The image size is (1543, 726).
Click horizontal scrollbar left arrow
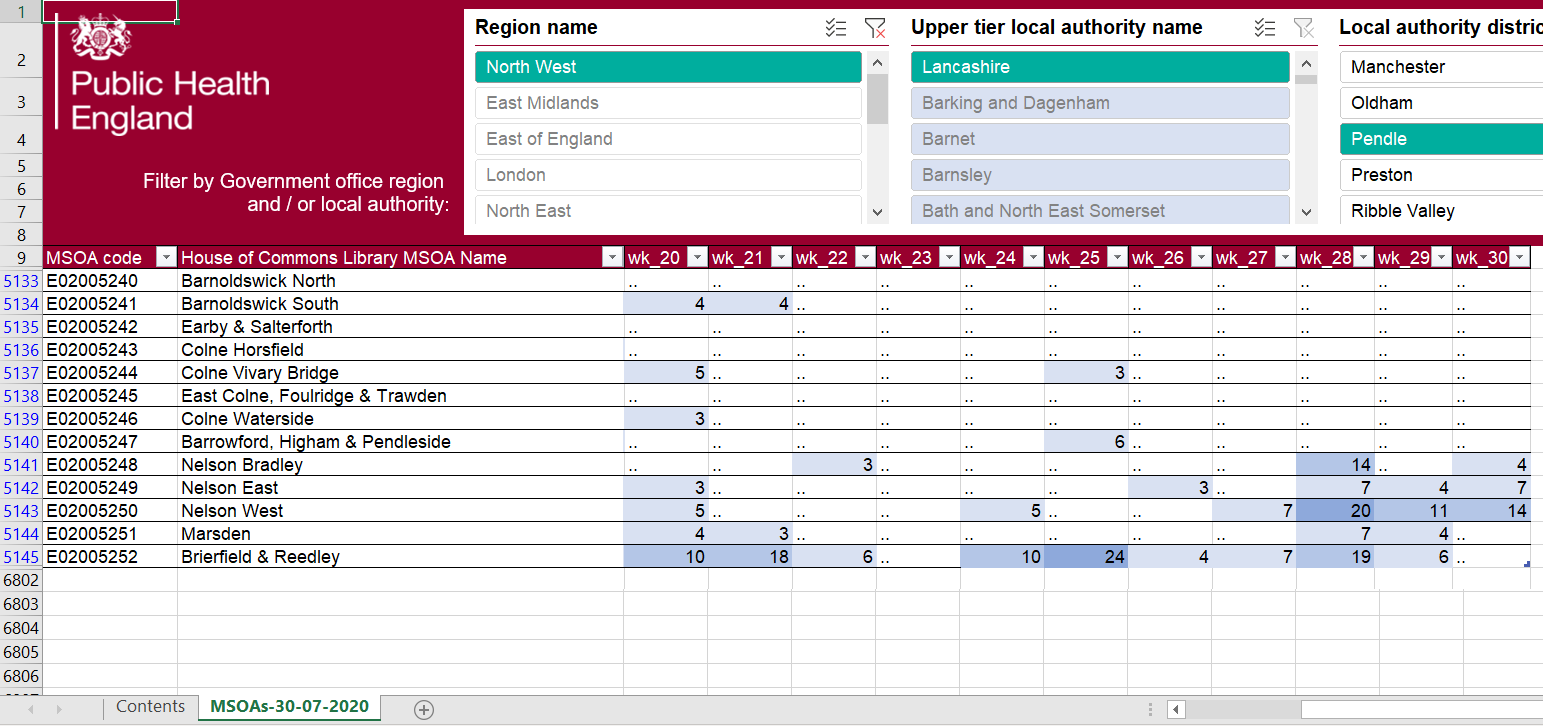click(1177, 709)
